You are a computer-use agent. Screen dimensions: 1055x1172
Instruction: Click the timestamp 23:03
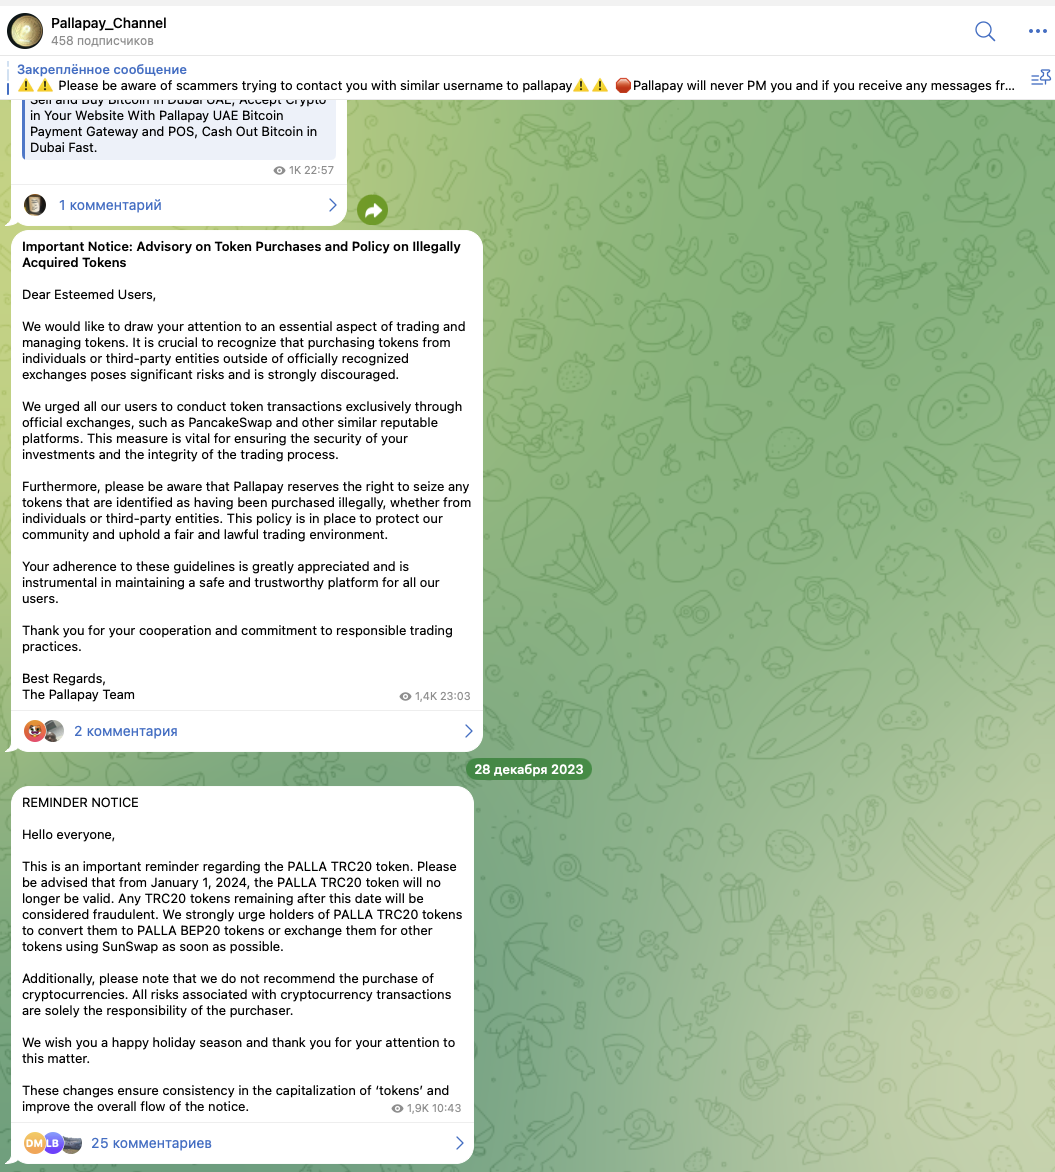(455, 696)
